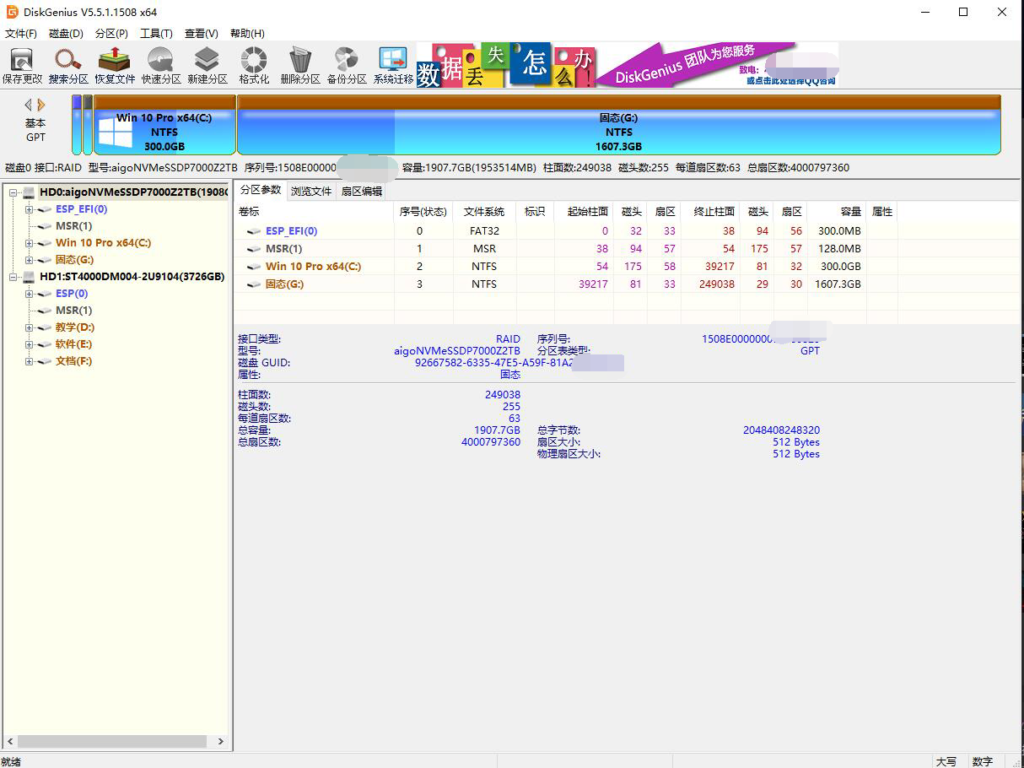Click the DiskGenius advertisement banner
This screenshot has height=768, width=1024.
[627, 65]
